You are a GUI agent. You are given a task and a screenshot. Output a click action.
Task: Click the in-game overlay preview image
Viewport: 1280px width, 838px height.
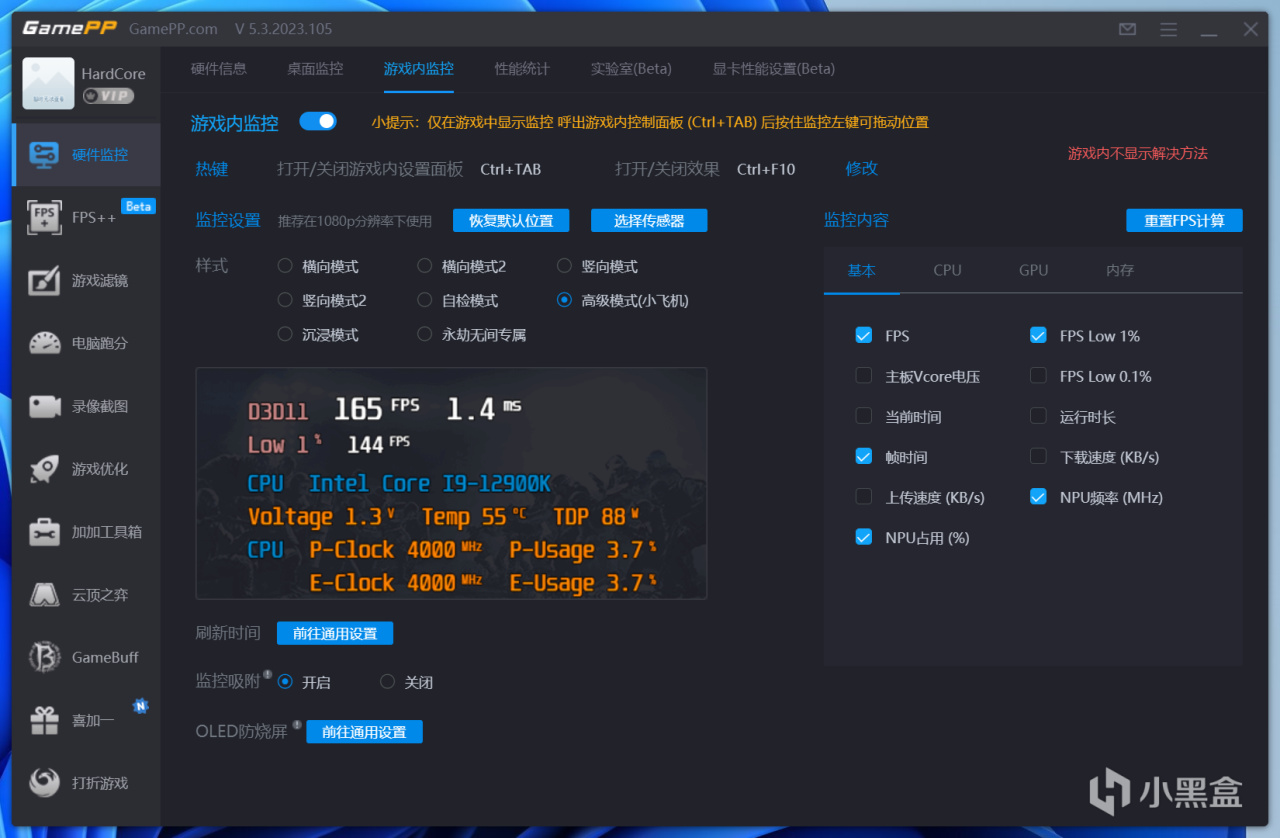pos(452,483)
